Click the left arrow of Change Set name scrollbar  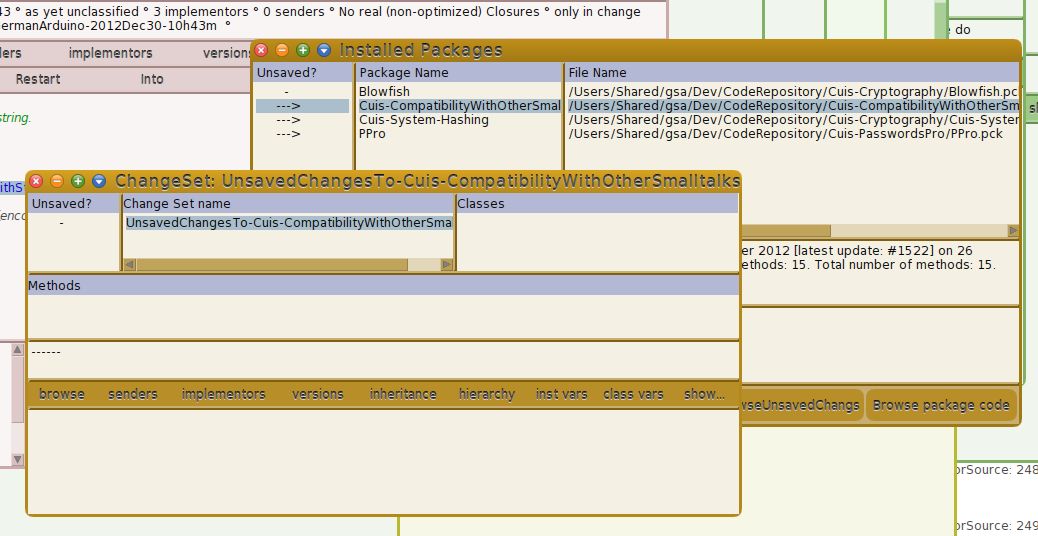coord(129,265)
